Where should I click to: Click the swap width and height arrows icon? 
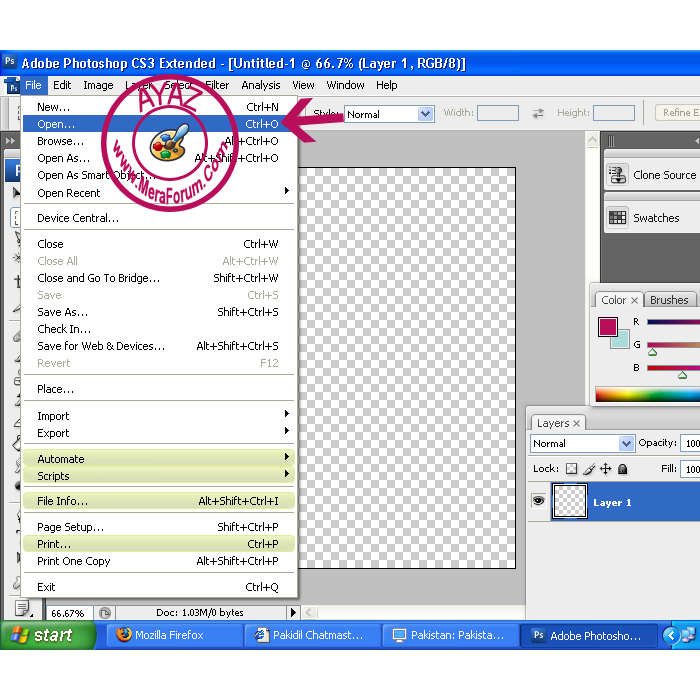(x=538, y=113)
